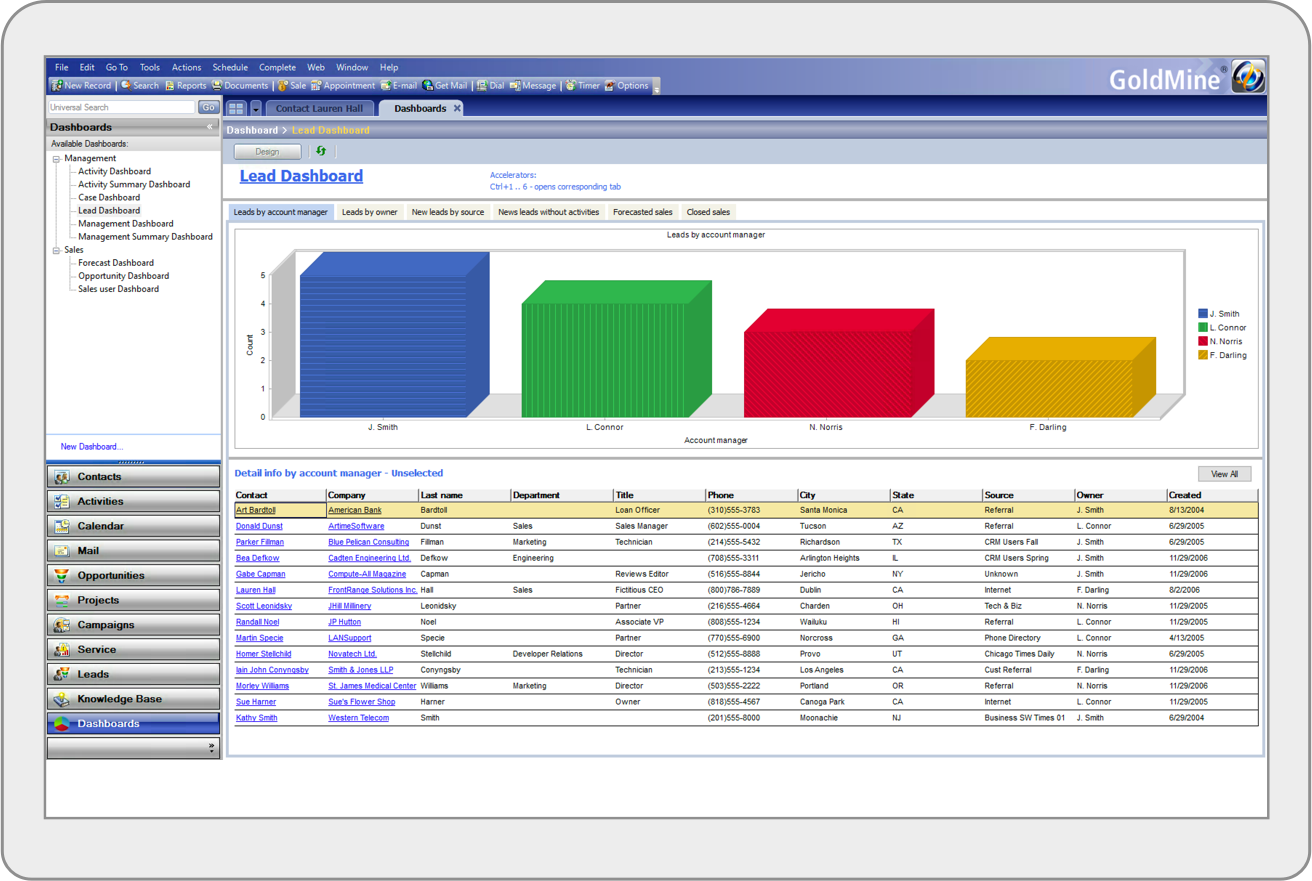Click the New Record toolbar icon
The height and width of the screenshot is (881, 1312).
tap(57, 86)
